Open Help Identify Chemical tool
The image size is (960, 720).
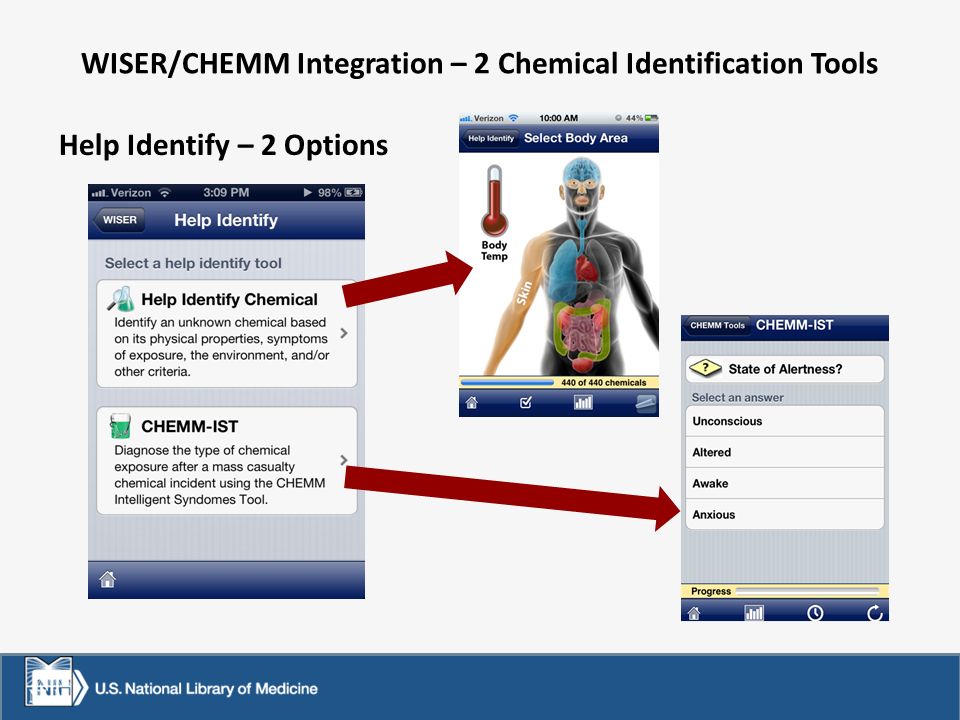click(x=227, y=334)
